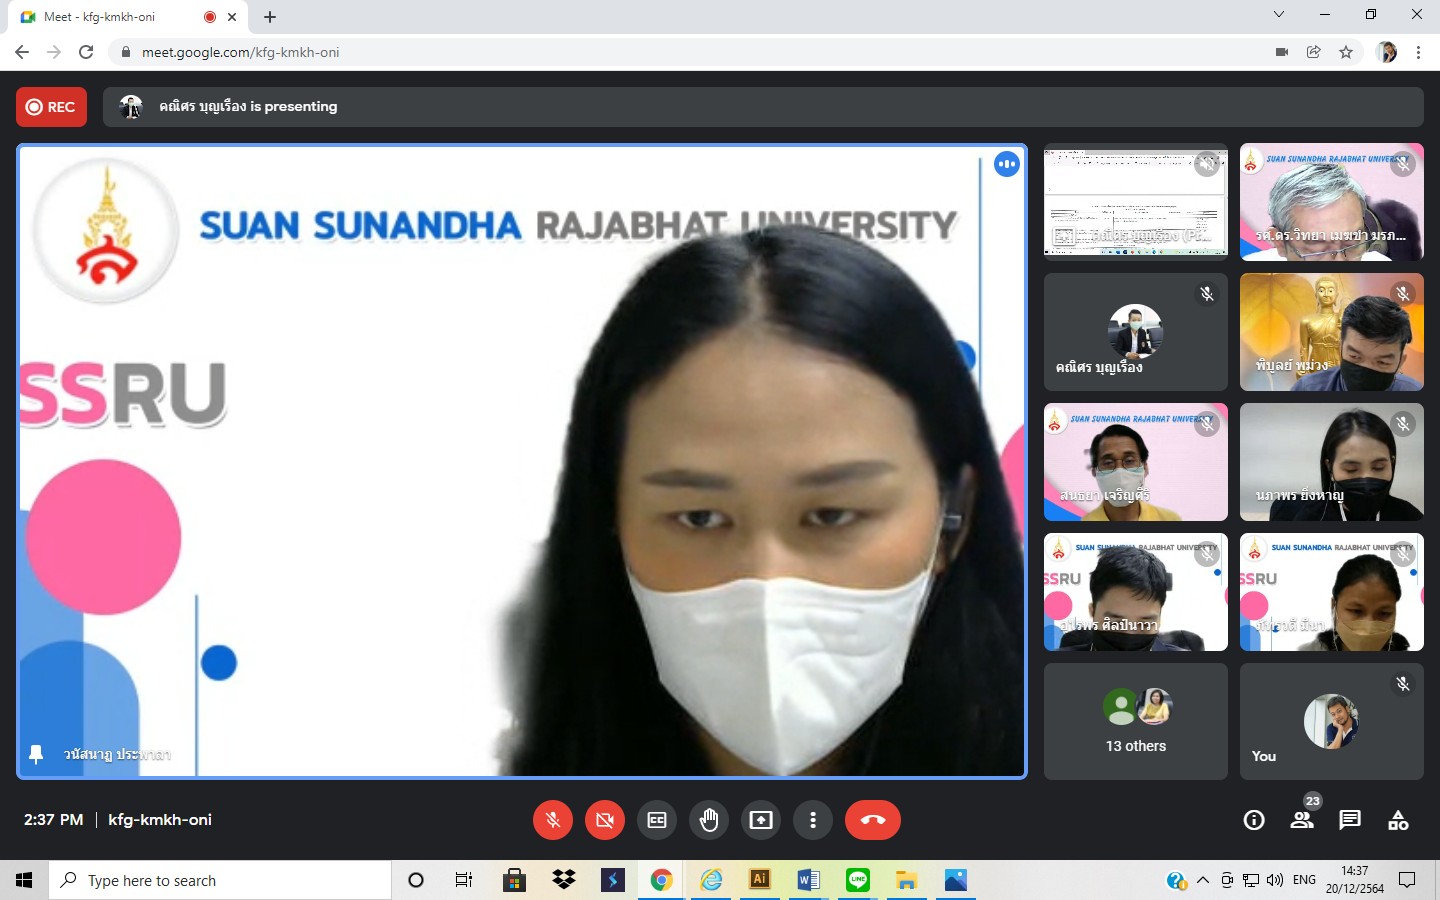
Task: Click the REC recording indicator
Action: (51, 107)
